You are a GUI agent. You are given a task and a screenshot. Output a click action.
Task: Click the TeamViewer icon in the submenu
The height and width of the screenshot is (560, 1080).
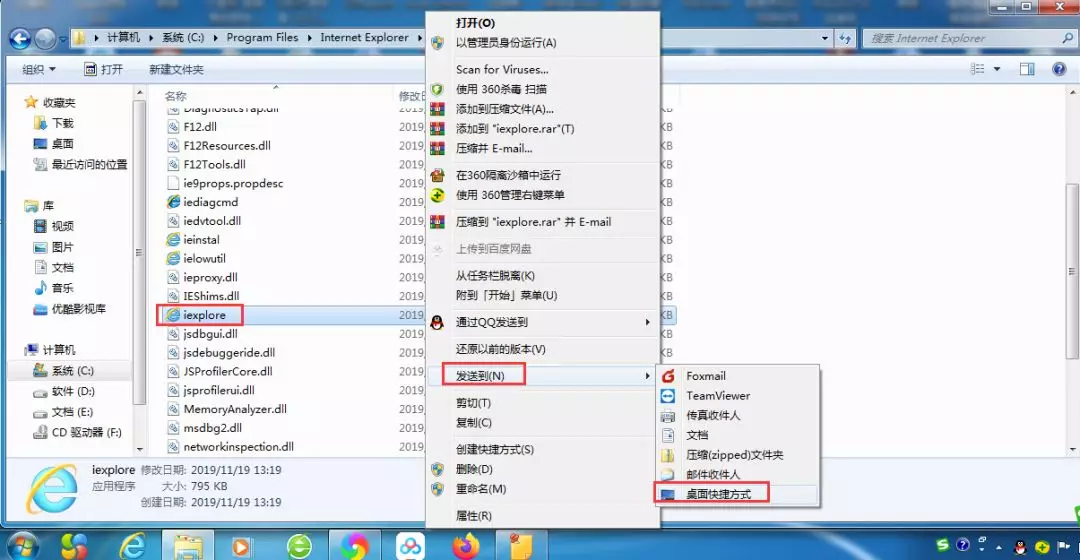coord(668,396)
